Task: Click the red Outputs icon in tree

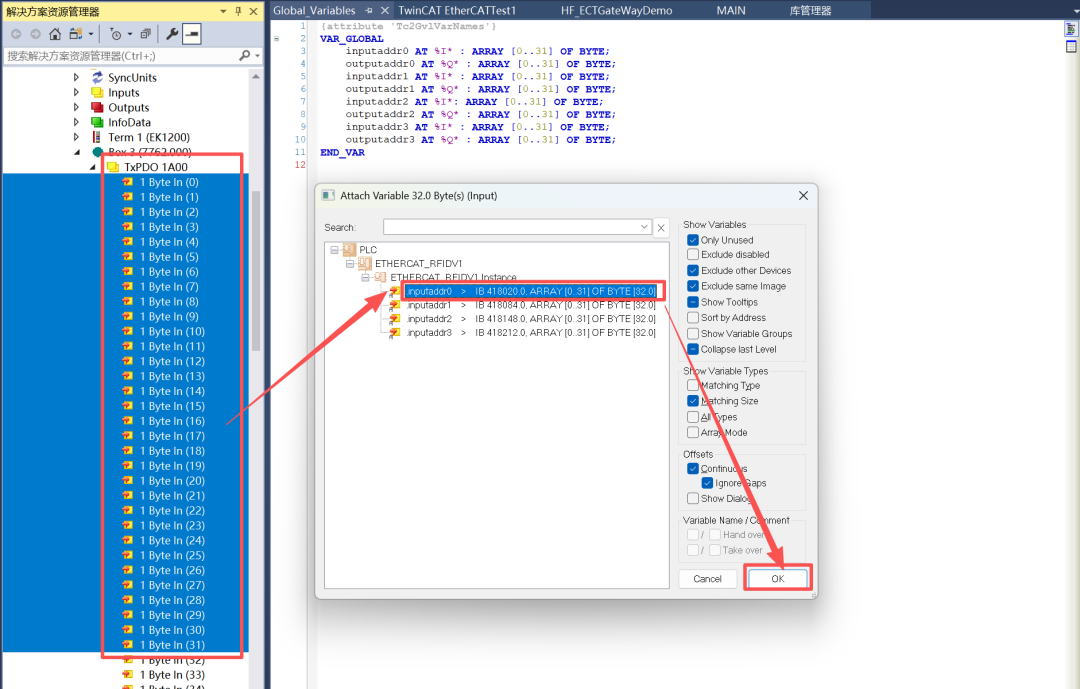Action: [x=97, y=108]
